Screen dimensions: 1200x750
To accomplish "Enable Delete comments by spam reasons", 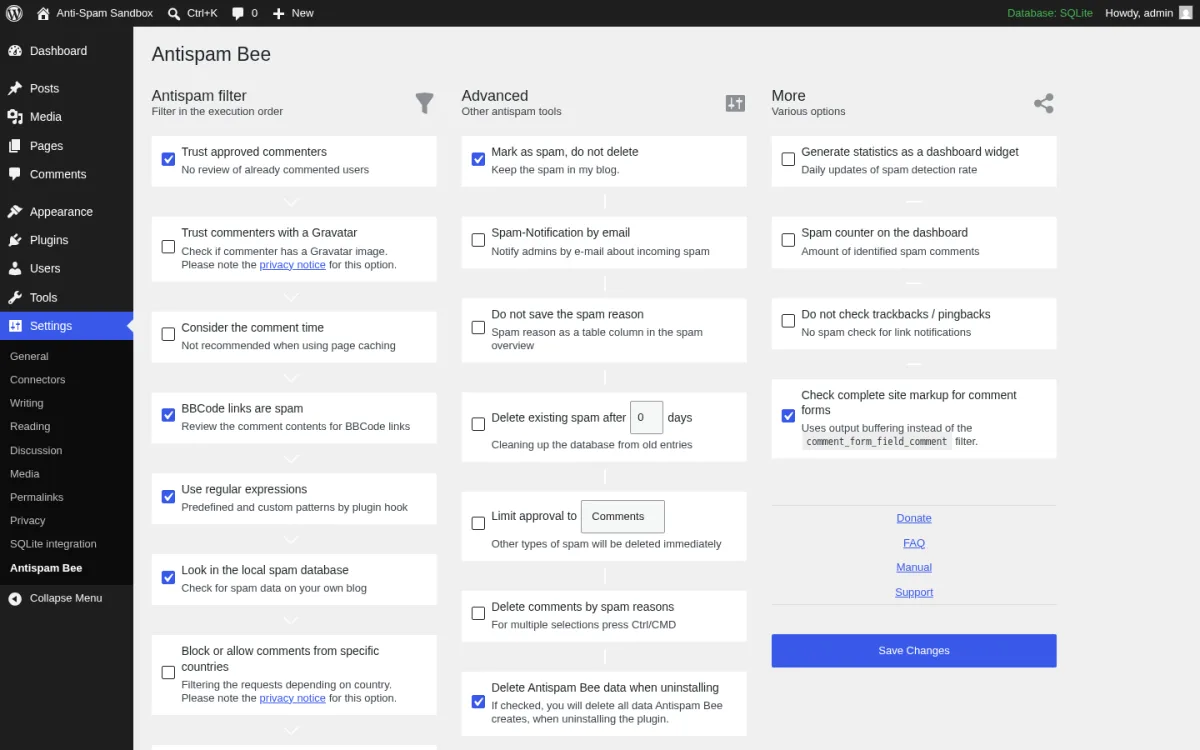I will (x=478, y=613).
